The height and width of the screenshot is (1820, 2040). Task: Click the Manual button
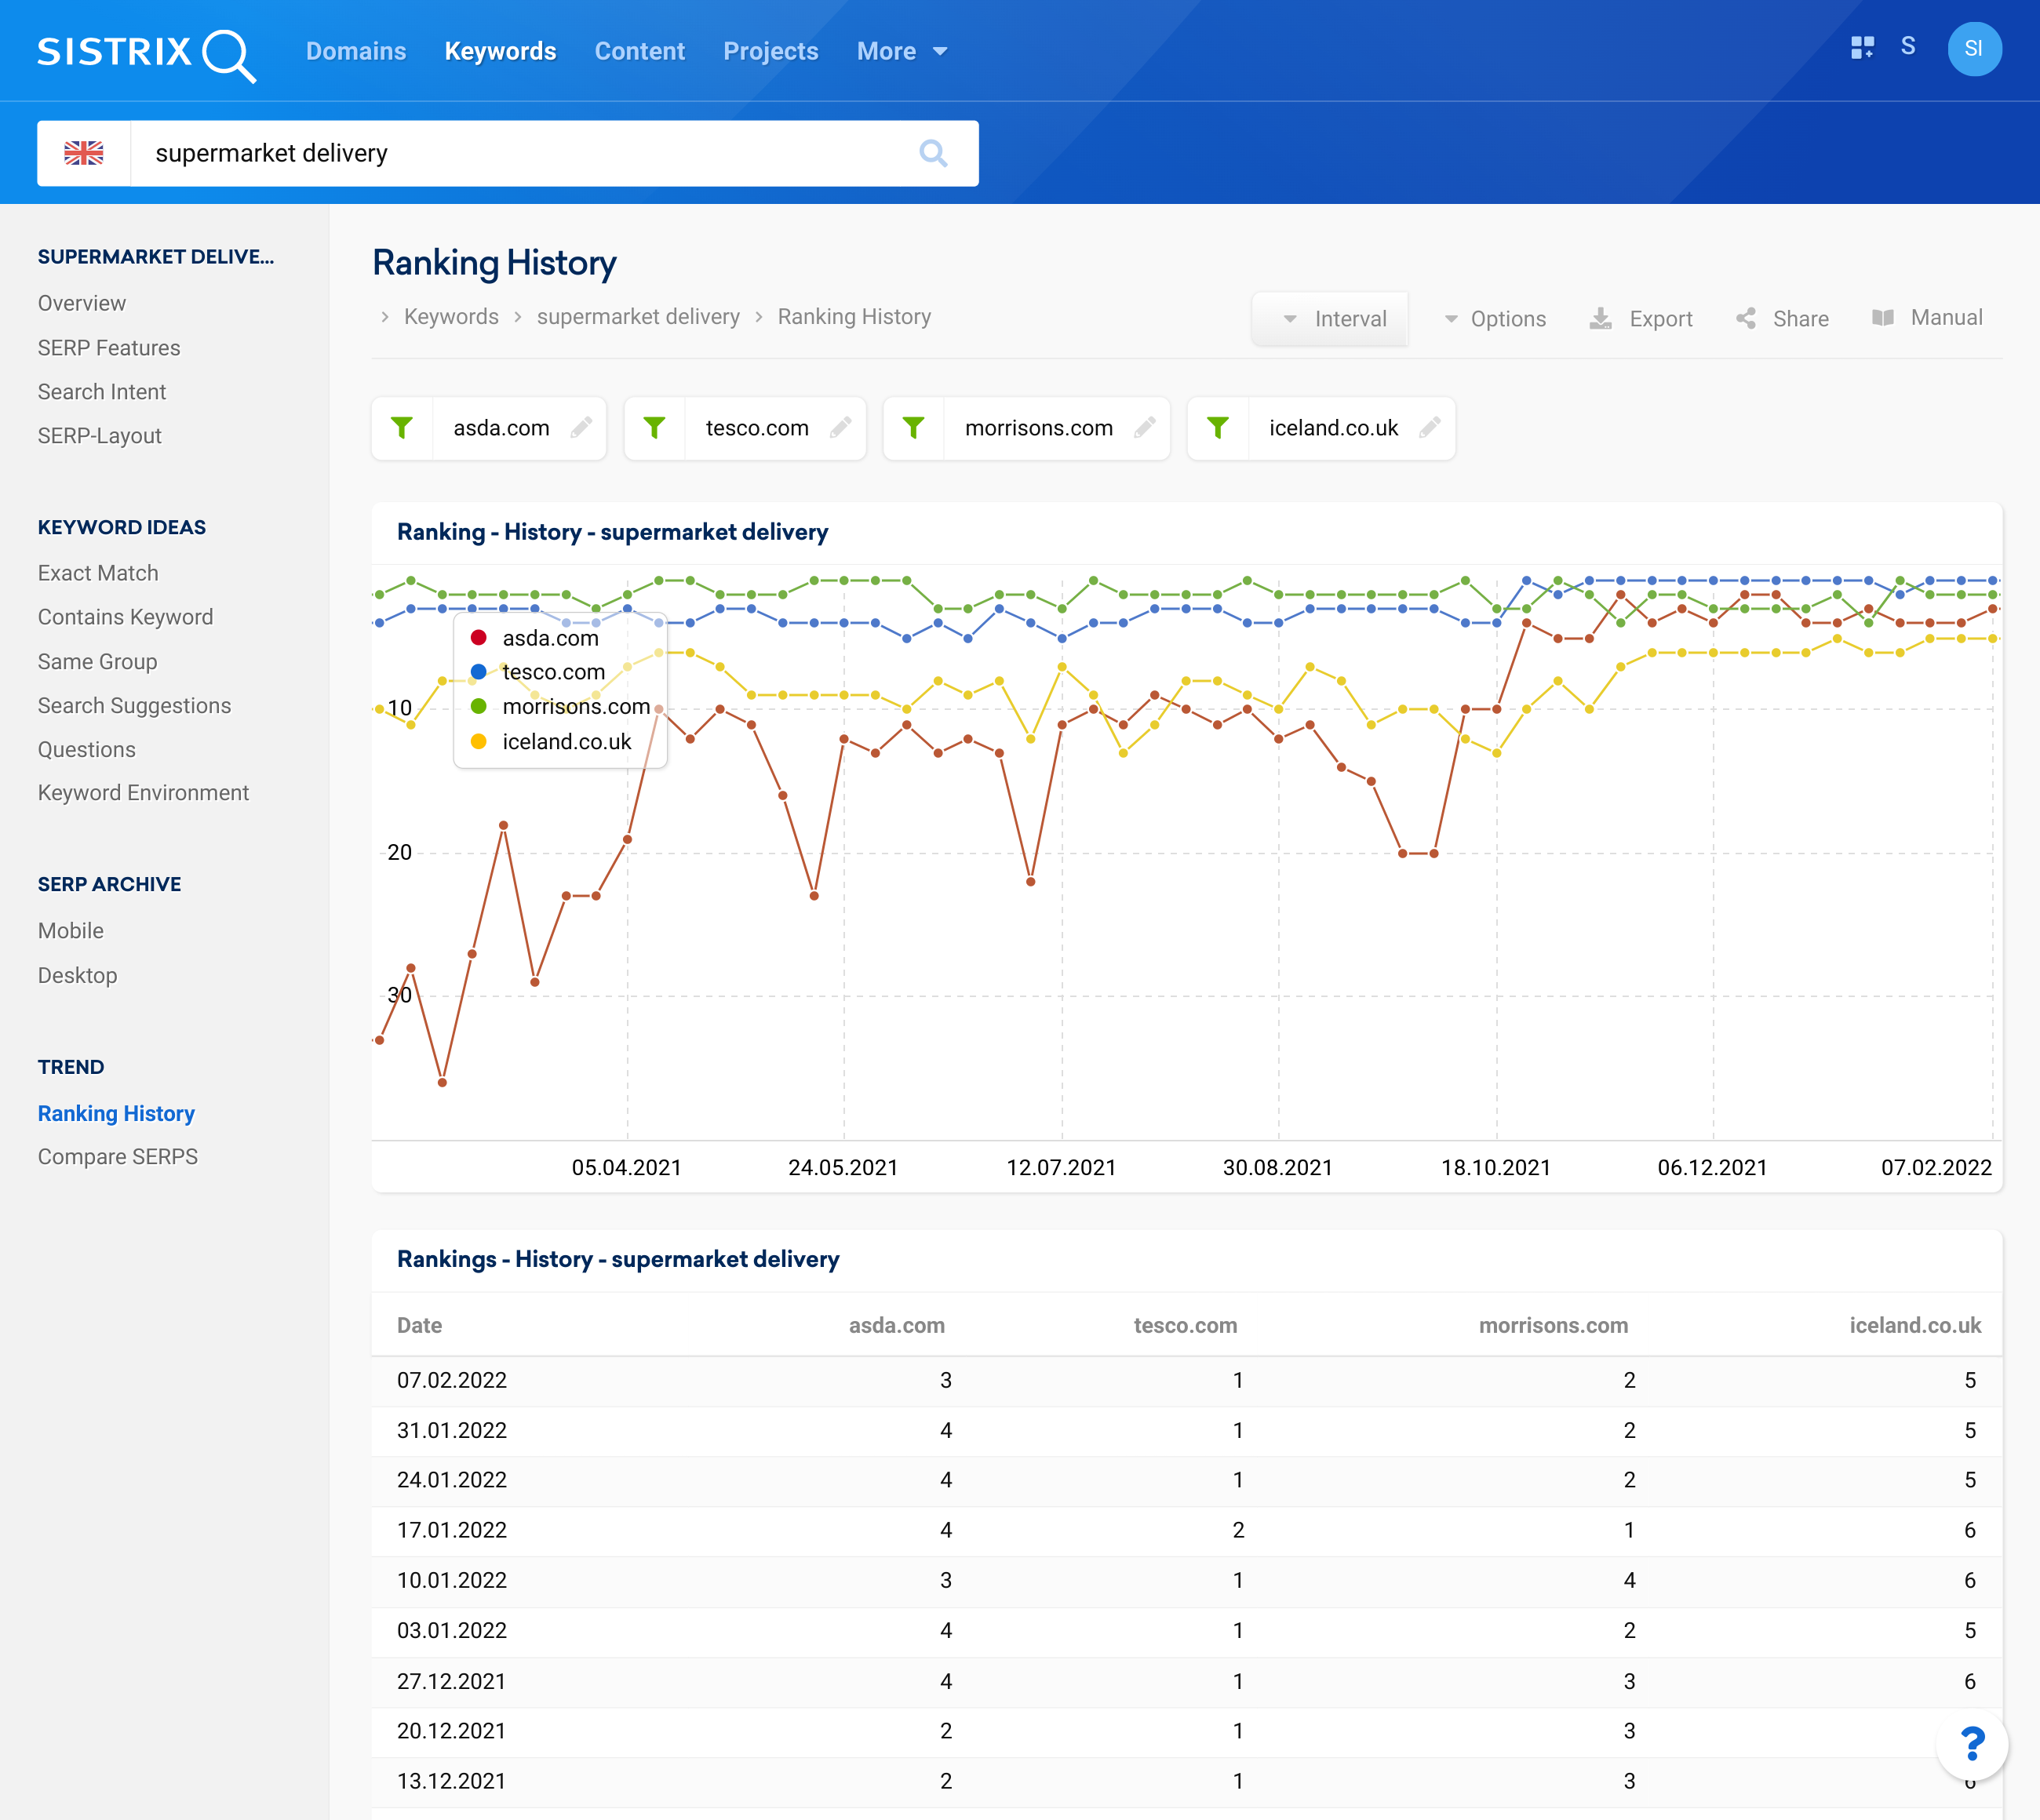click(1927, 318)
